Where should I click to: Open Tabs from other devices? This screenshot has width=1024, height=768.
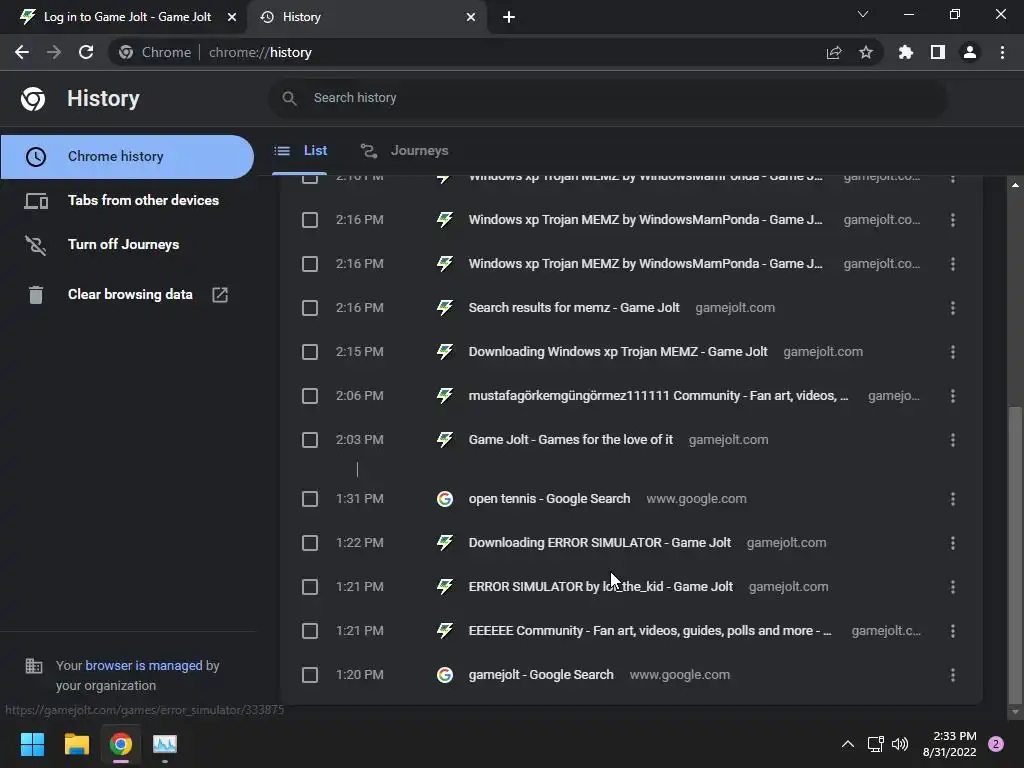pyautogui.click(x=127, y=200)
